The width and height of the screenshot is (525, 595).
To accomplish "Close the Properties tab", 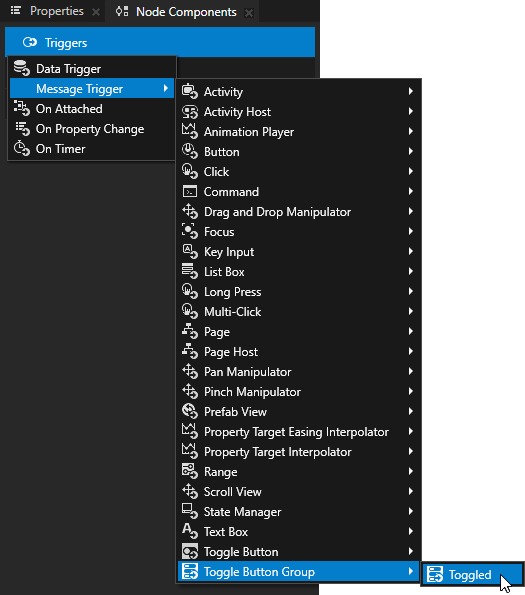I will tap(96, 12).
